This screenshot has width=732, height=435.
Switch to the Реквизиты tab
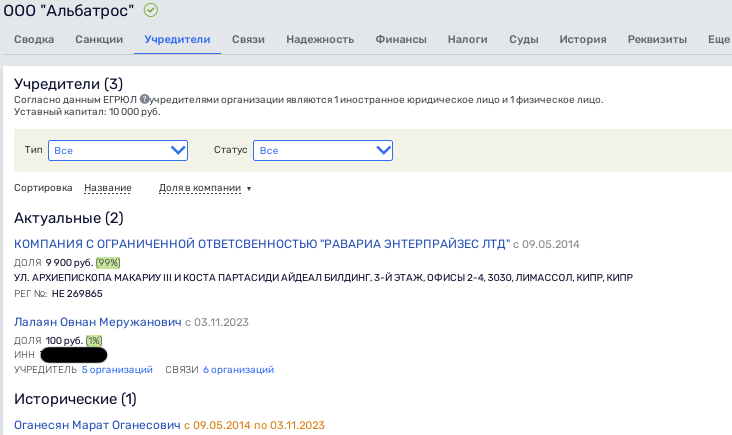pos(657,40)
